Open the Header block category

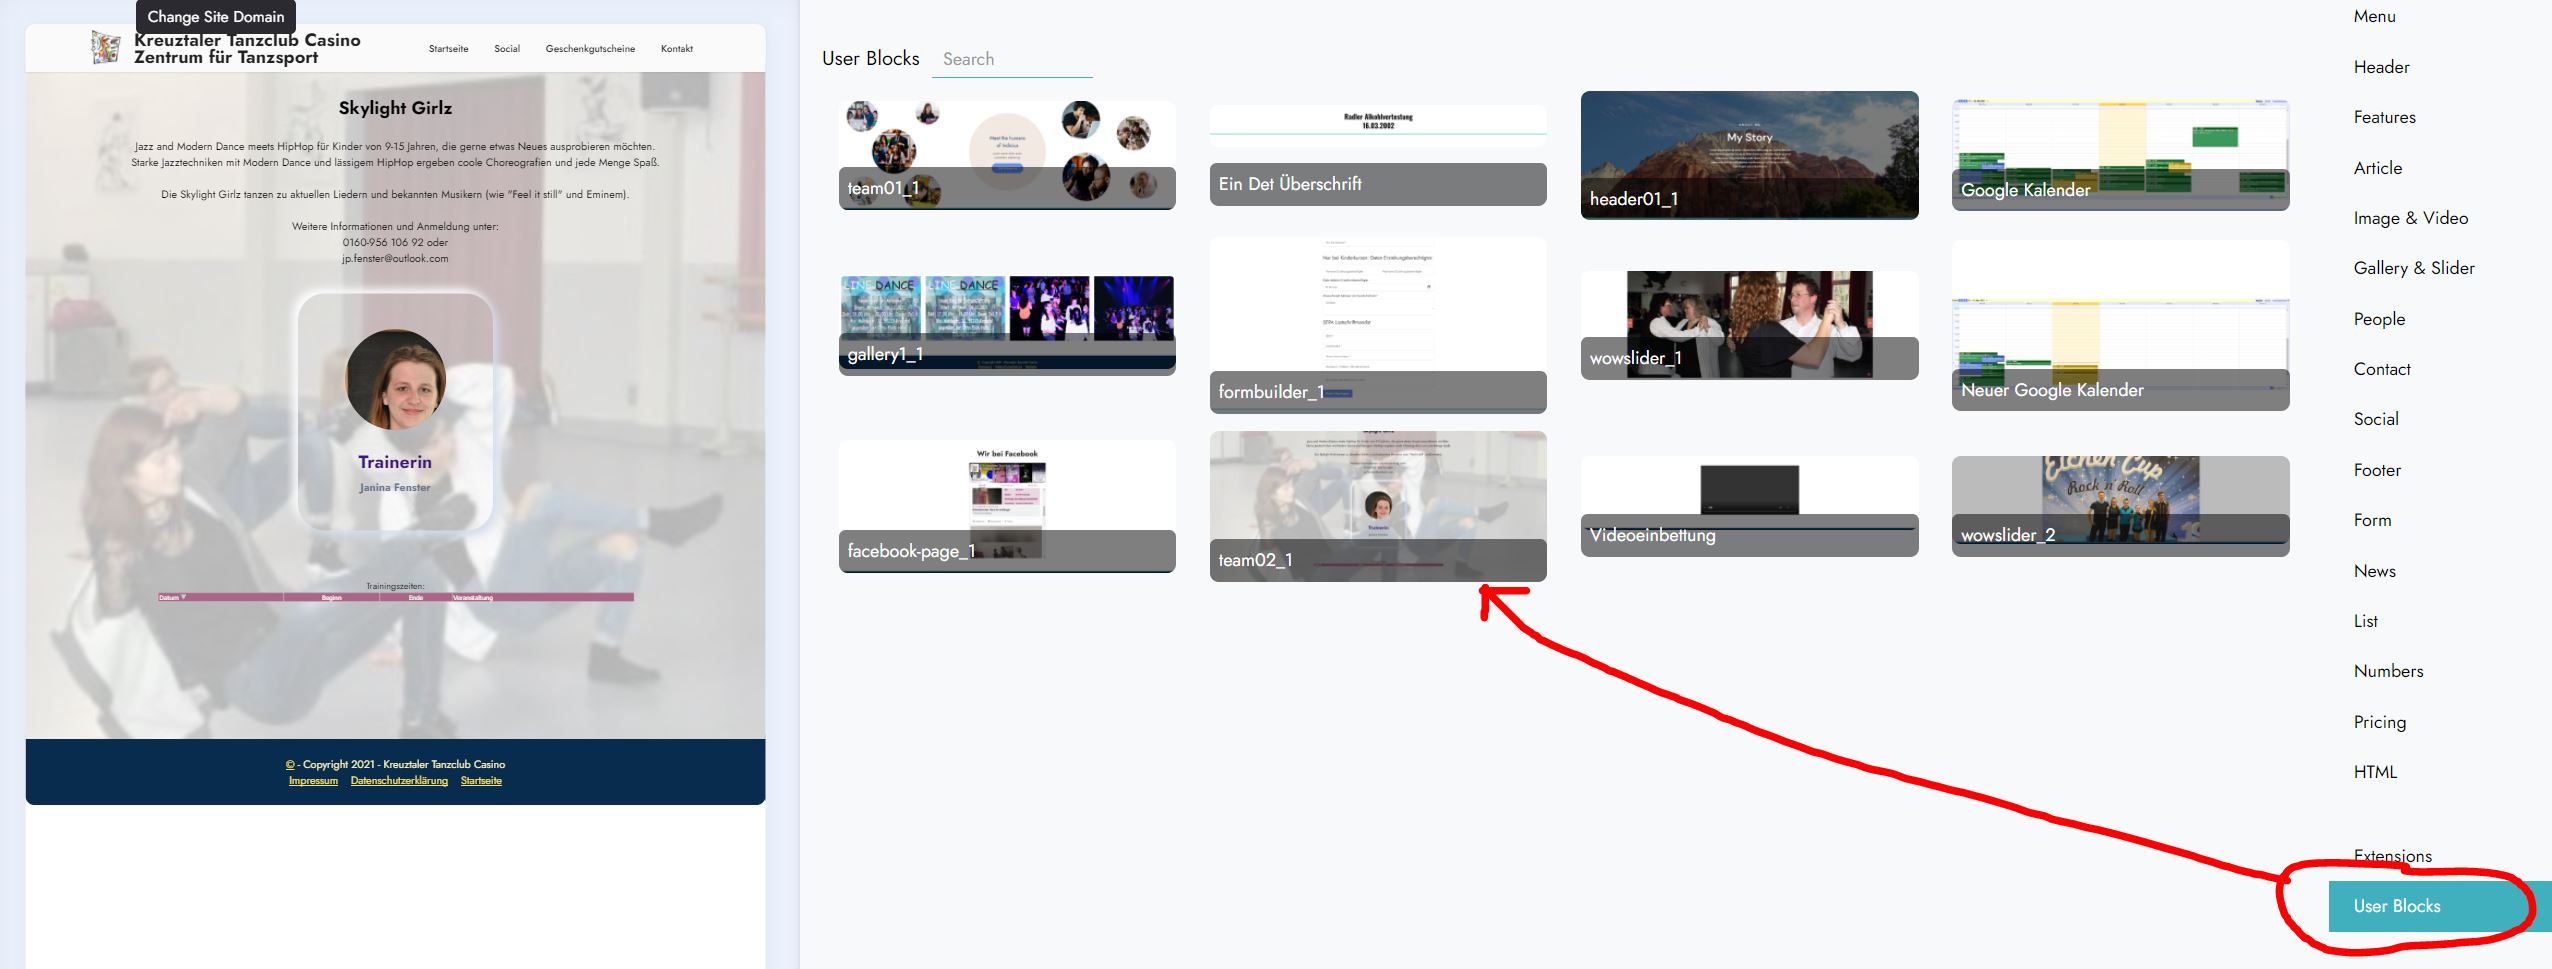click(2381, 67)
